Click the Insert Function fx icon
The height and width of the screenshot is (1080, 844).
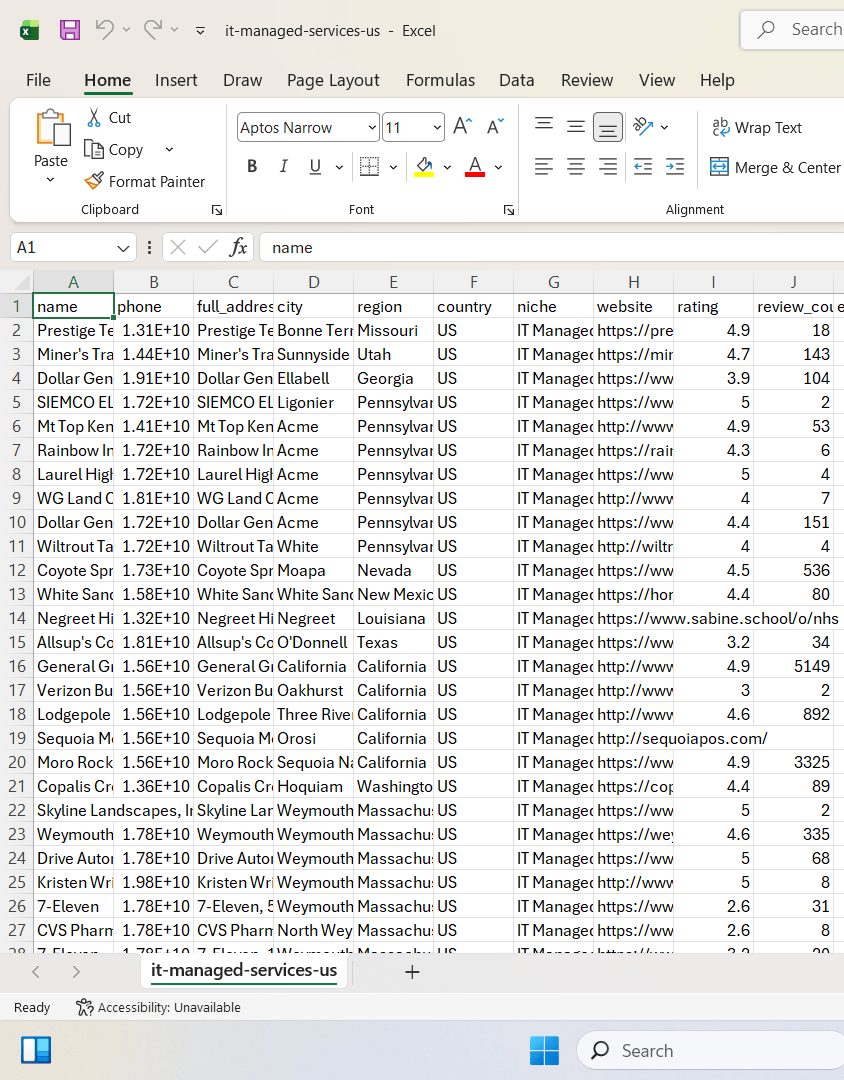[238, 247]
